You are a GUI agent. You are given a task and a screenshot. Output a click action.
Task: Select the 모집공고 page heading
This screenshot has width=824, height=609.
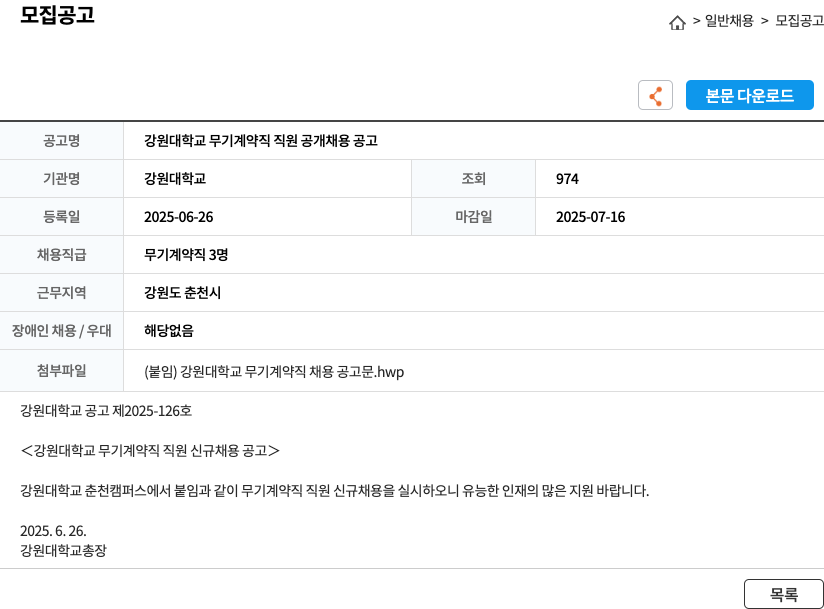tap(57, 15)
